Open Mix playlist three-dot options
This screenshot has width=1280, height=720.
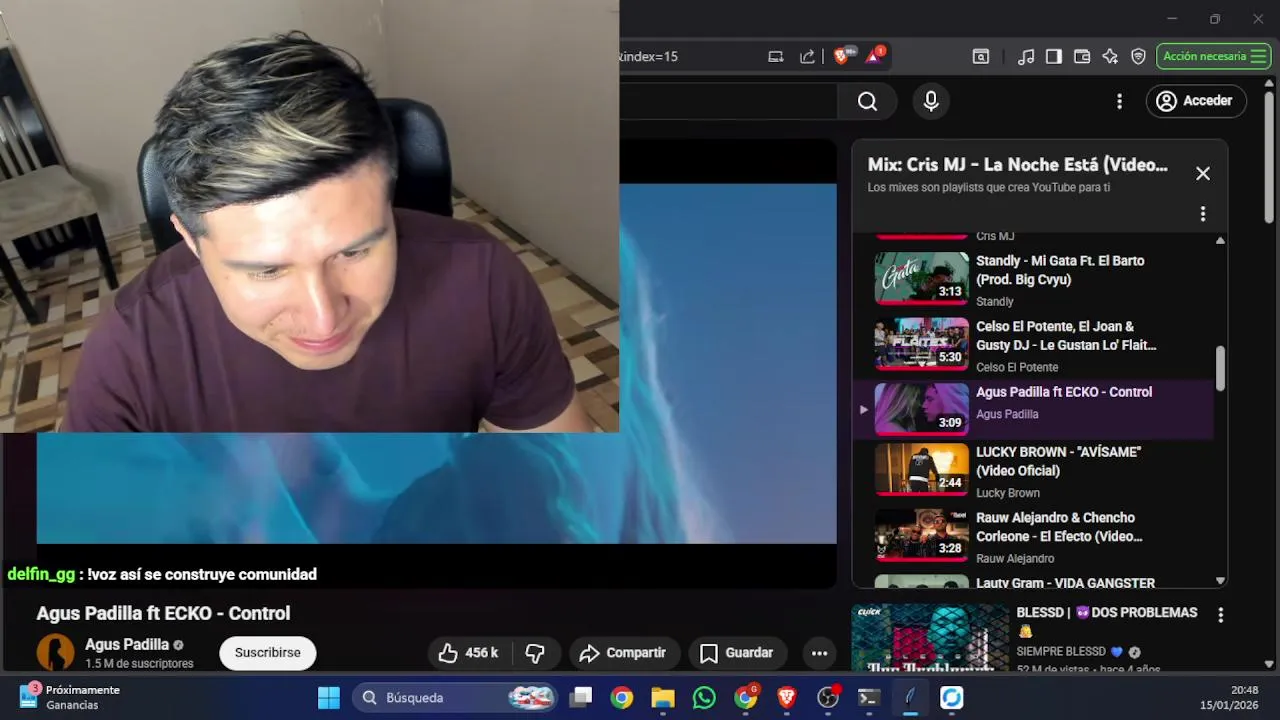1203,214
